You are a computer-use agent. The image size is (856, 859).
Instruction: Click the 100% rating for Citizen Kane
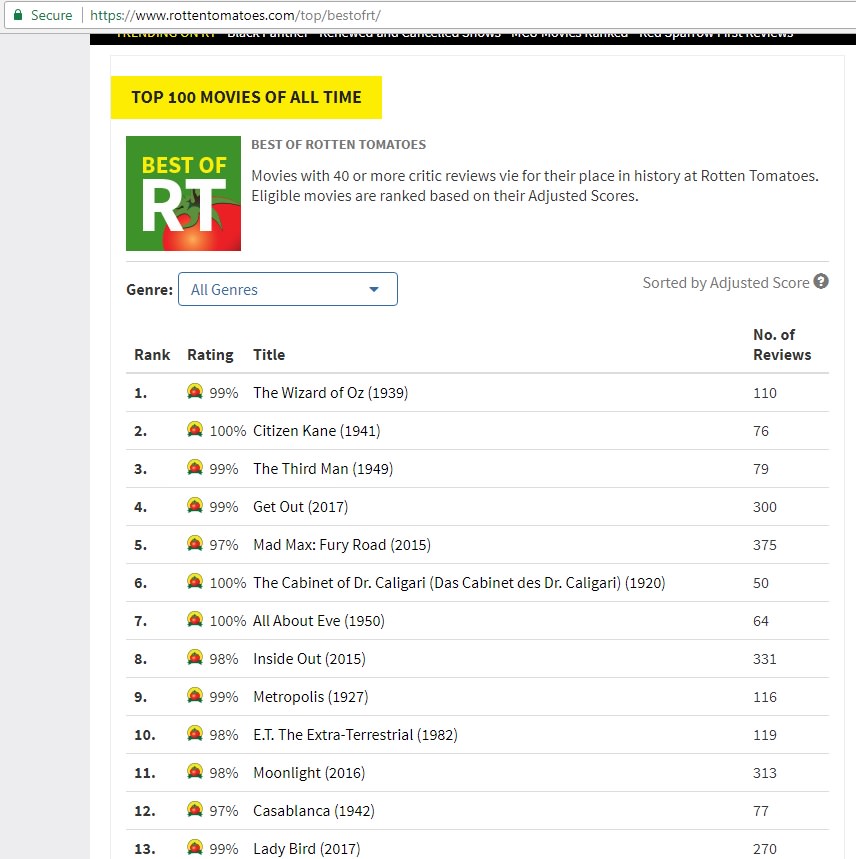(x=228, y=431)
